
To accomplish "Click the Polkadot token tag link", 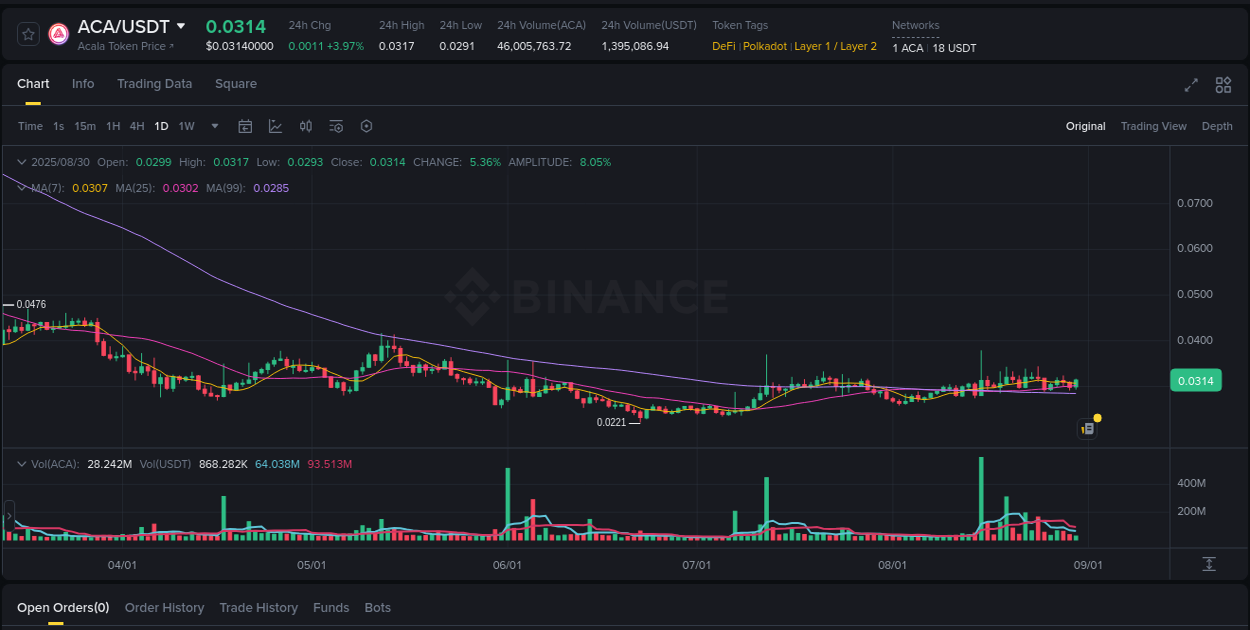I will click(765, 46).
